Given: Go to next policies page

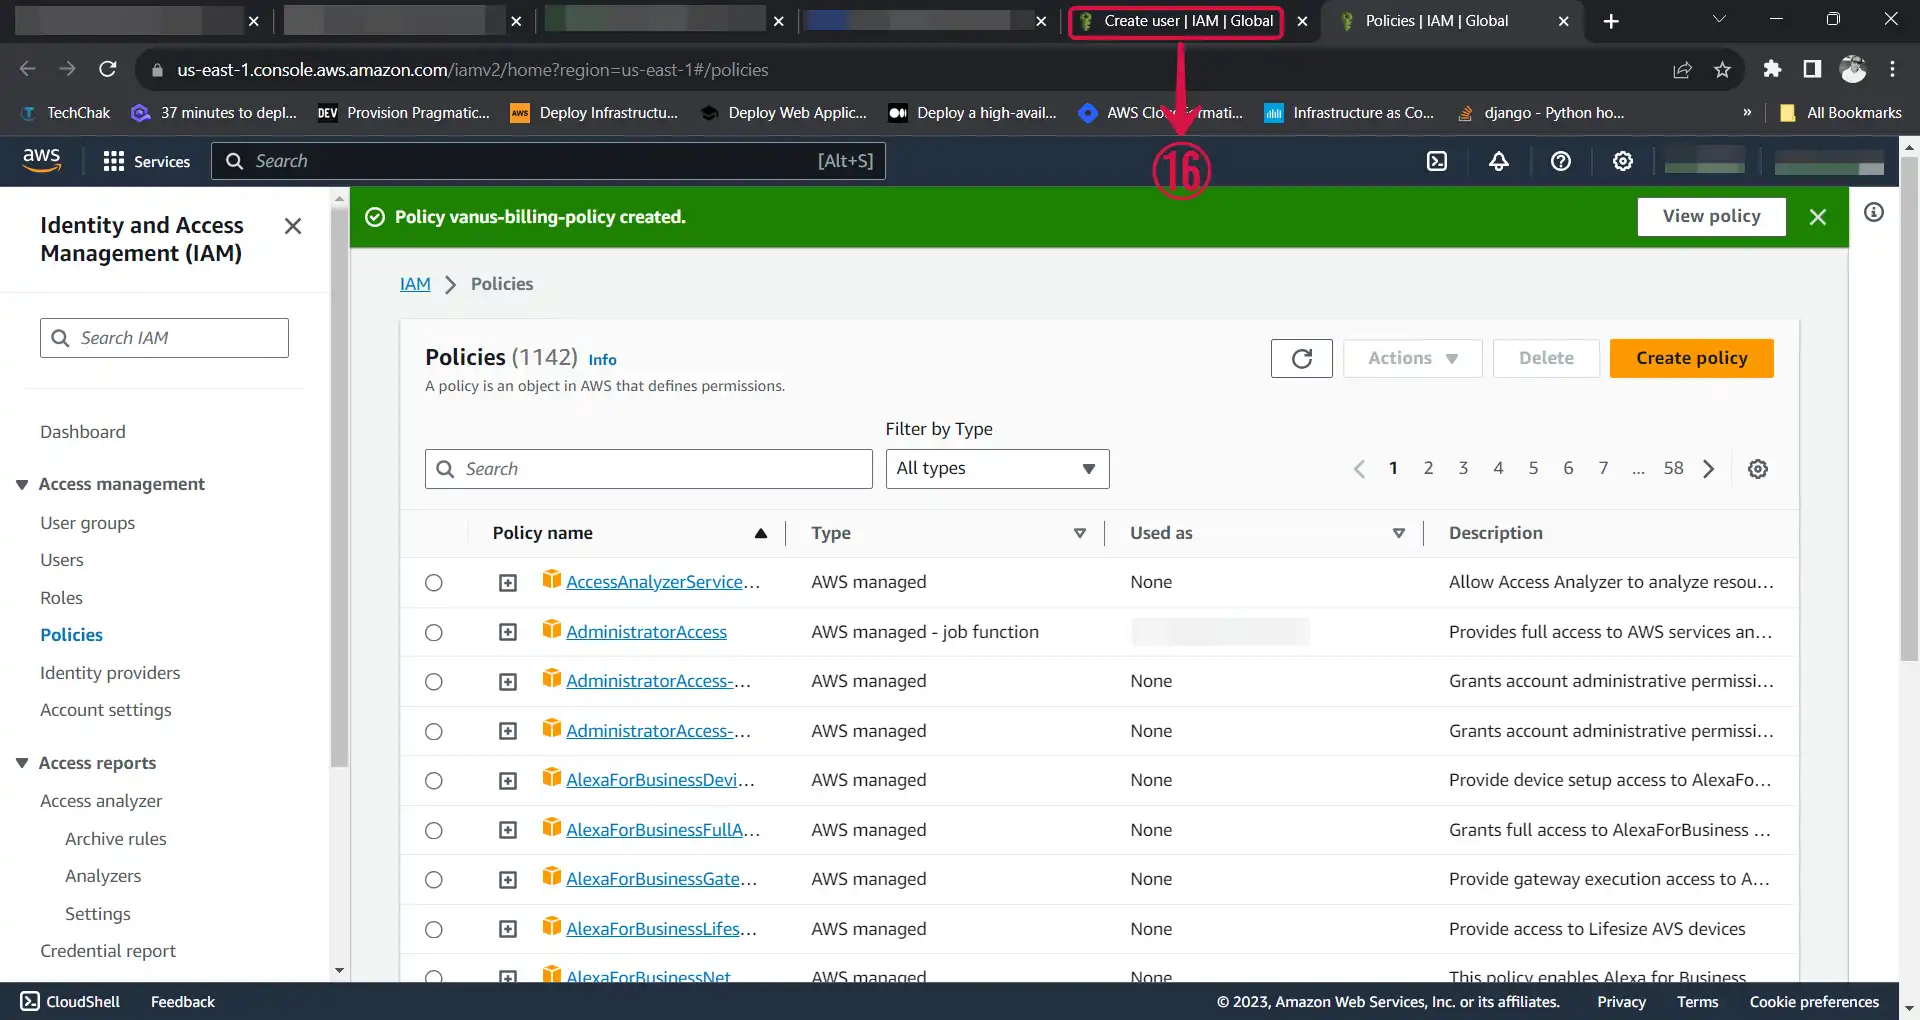Looking at the screenshot, I should (1709, 469).
